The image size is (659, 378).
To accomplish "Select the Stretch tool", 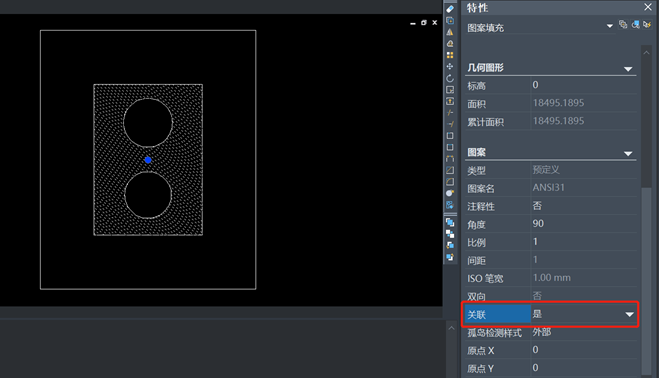I will (x=450, y=101).
